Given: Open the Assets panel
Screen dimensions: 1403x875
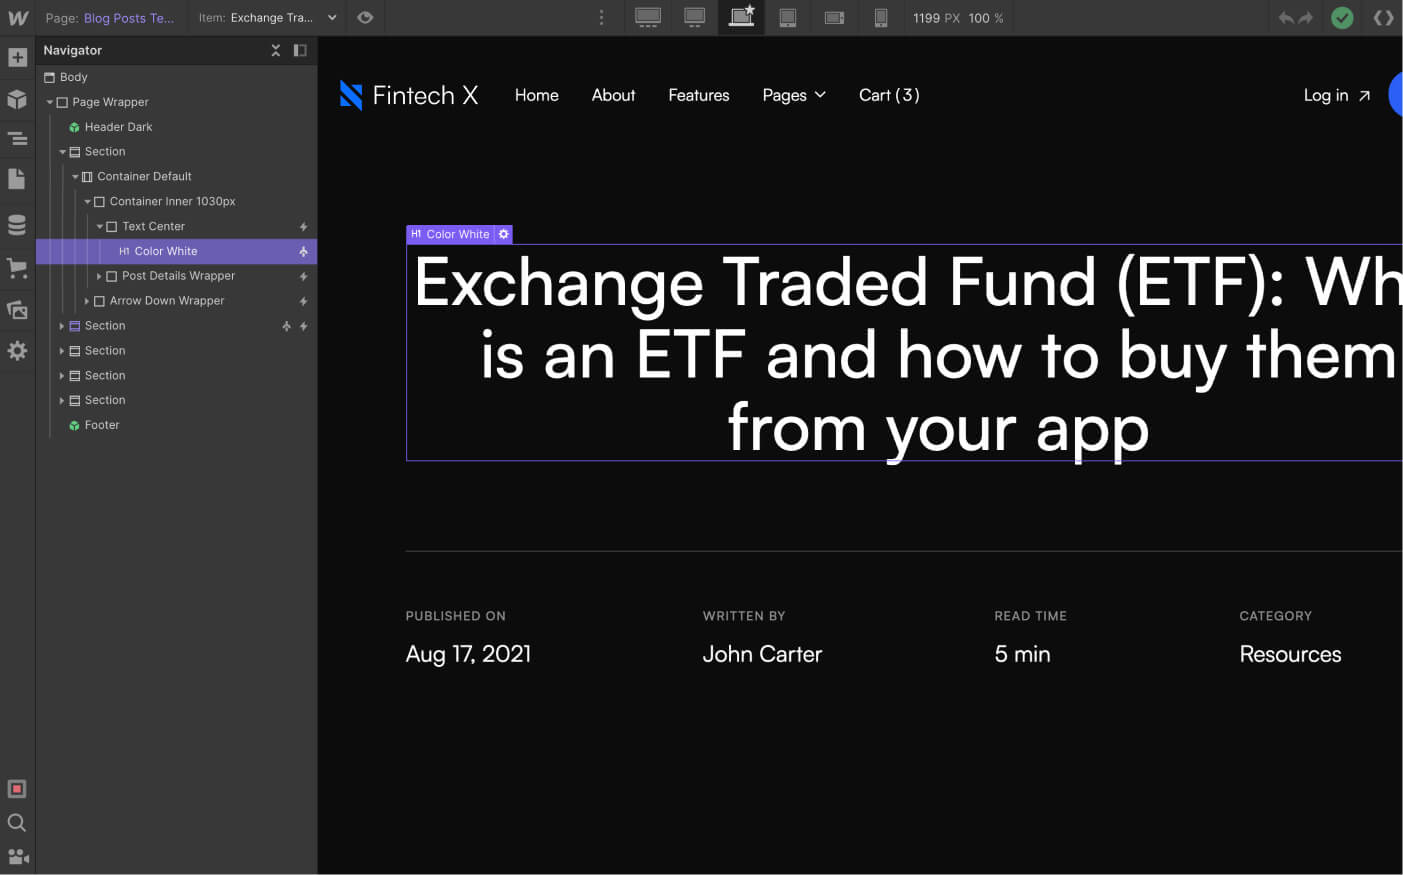Looking at the screenshot, I should click(18, 309).
